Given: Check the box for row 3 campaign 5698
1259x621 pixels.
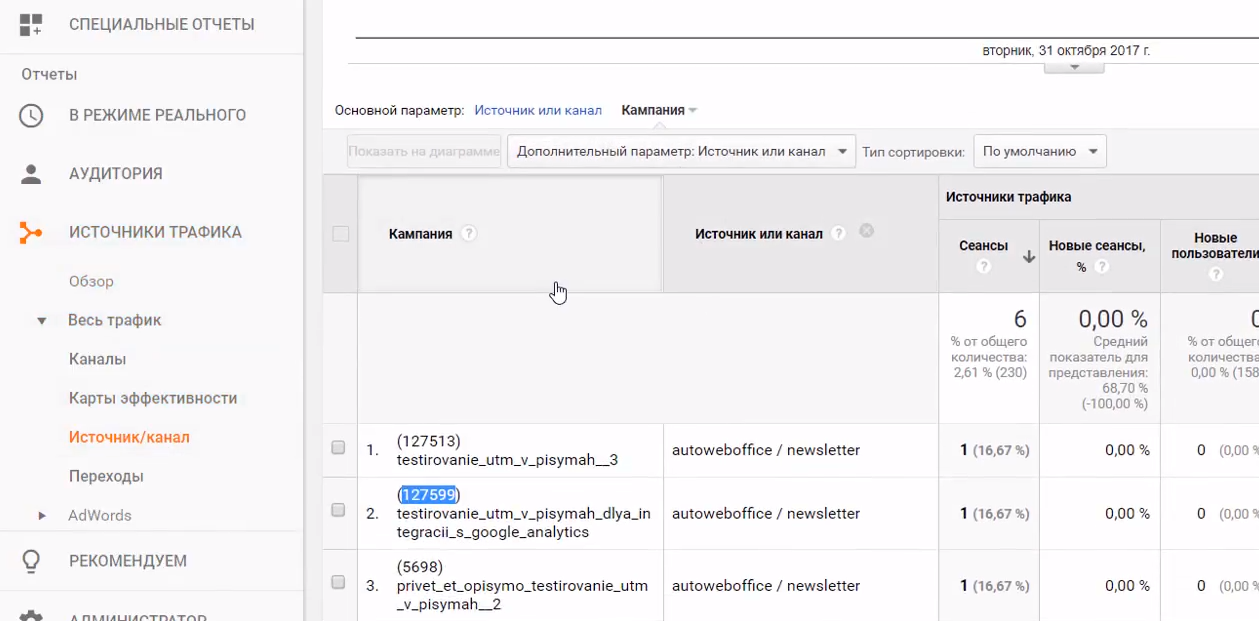Looking at the screenshot, I should (x=338, y=582).
